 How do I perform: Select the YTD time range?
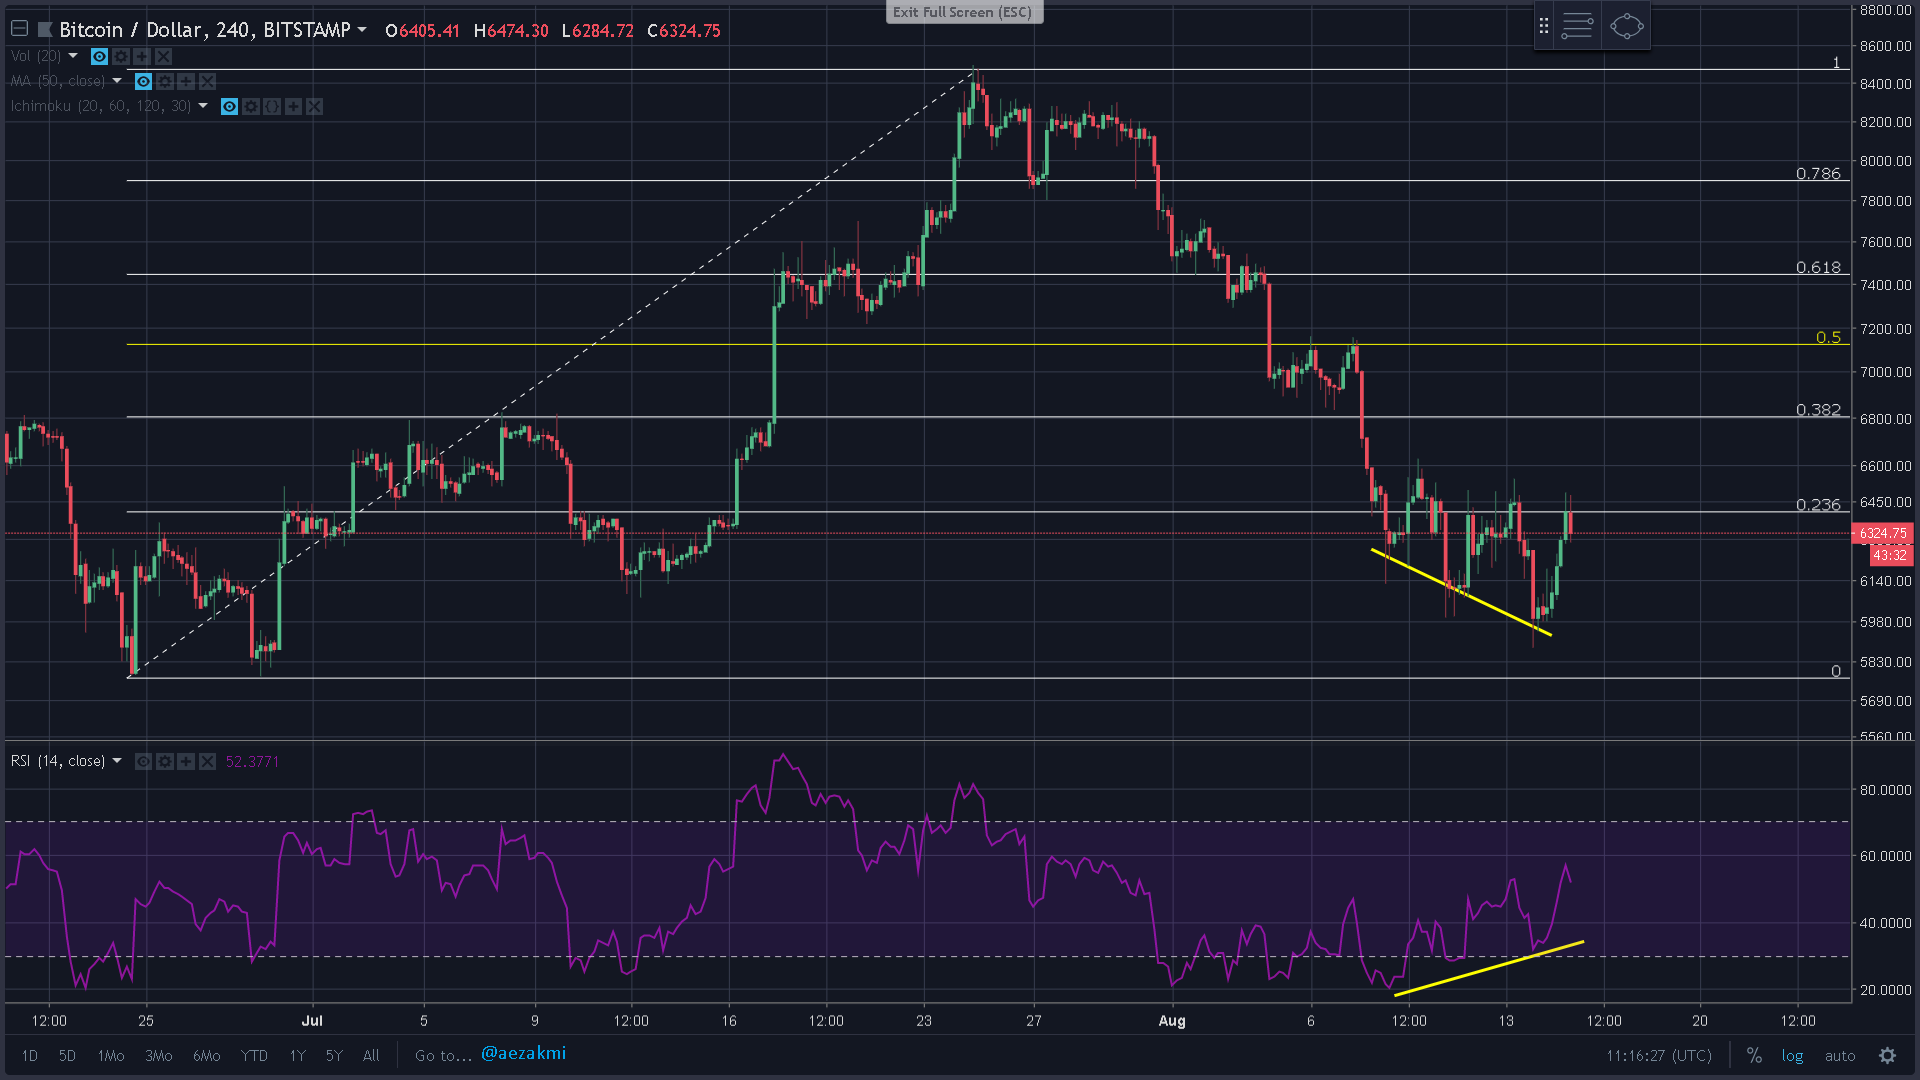[254, 1056]
